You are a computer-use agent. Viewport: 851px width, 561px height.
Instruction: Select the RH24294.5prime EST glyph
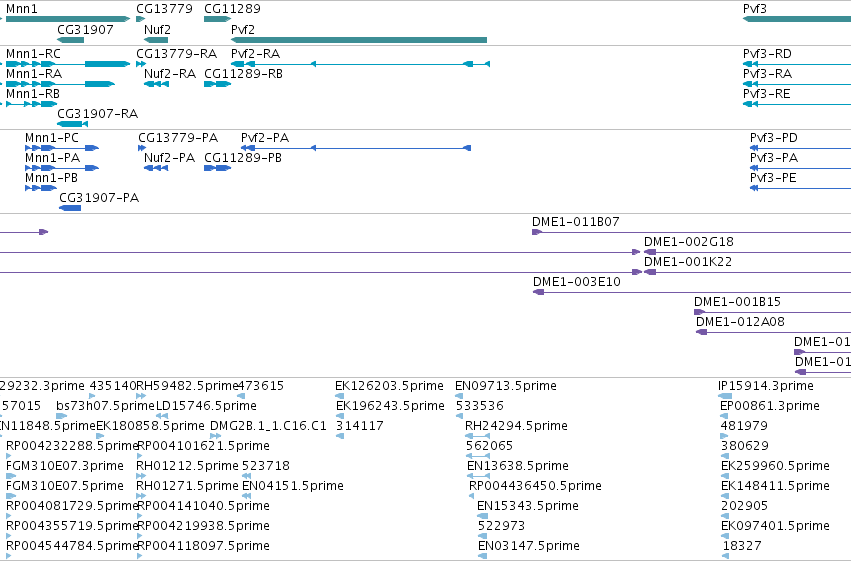(478, 436)
